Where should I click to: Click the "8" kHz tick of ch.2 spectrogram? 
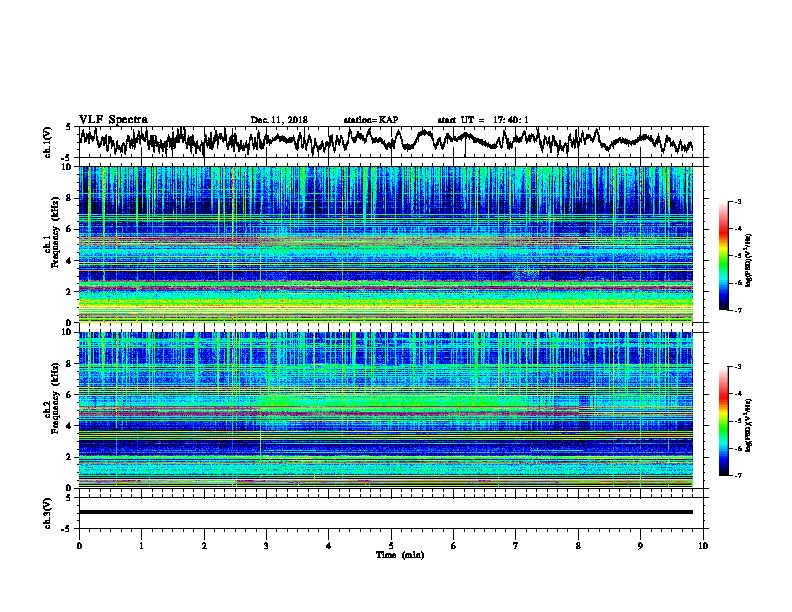(x=69, y=364)
